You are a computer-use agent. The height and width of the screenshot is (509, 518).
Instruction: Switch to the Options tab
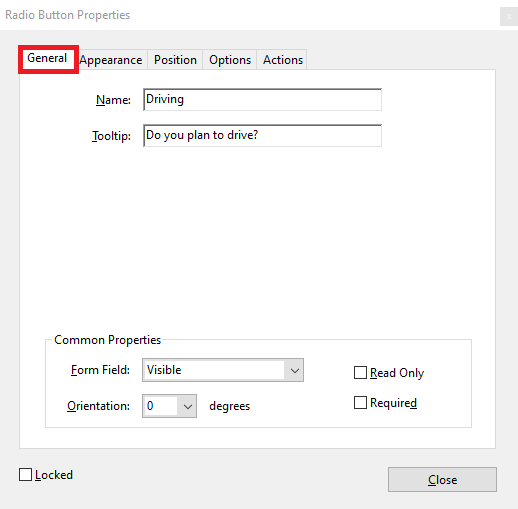pyautogui.click(x=230, y=60)
